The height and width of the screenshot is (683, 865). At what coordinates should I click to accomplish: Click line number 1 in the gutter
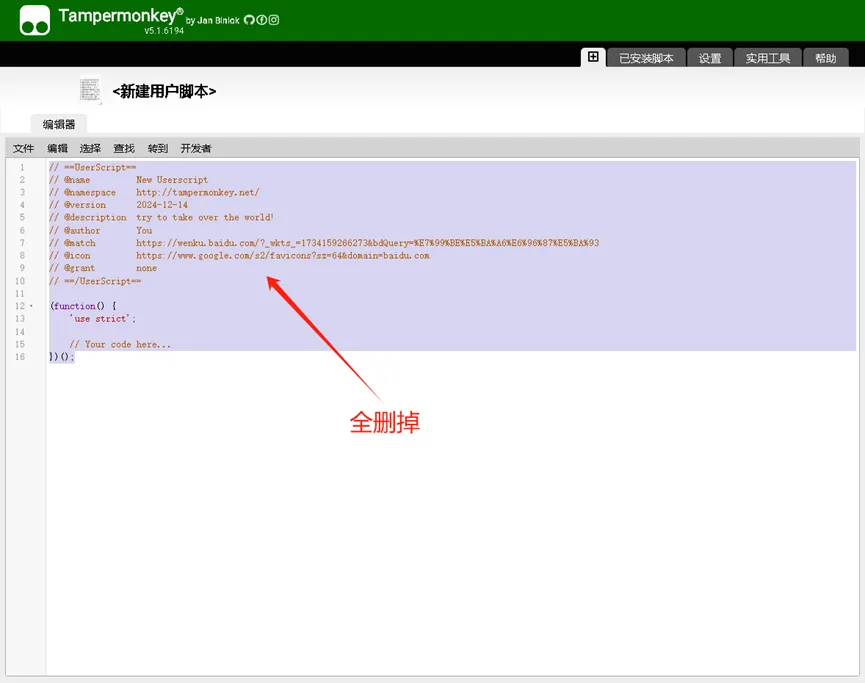point(22,167)
